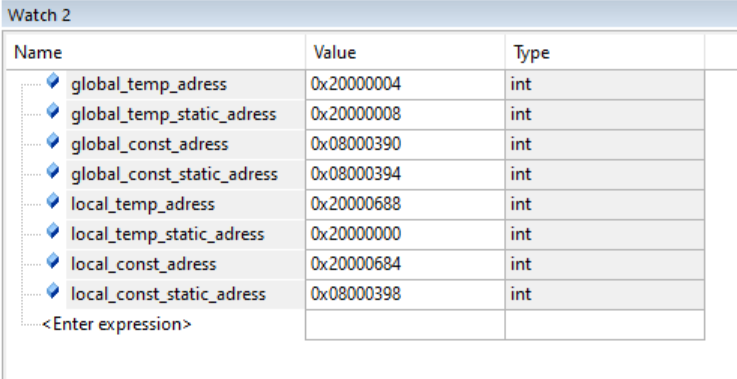Click value 0x08000394
Screen dimensions: 737x379
coord(356,175)
